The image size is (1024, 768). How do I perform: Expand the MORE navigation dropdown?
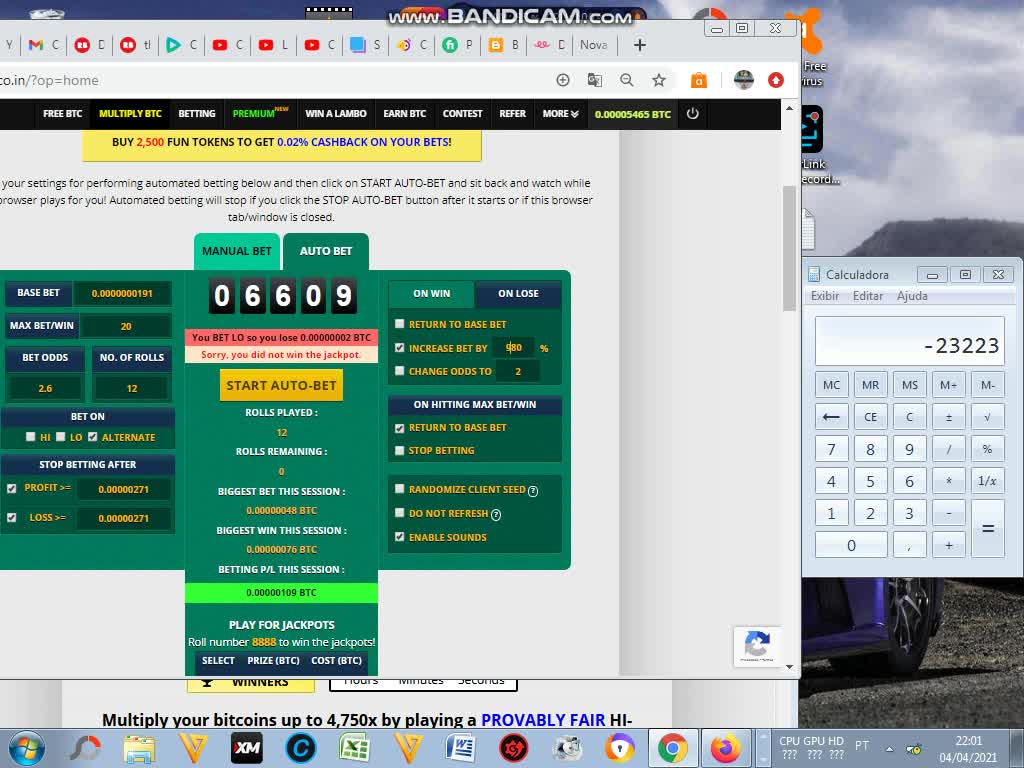tap(560, 114)
